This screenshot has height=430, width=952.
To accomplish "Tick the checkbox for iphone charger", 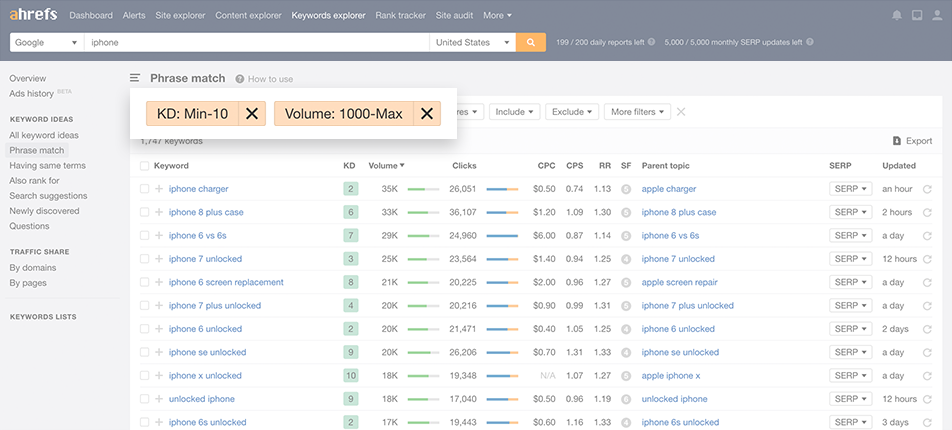I will 145,189.
